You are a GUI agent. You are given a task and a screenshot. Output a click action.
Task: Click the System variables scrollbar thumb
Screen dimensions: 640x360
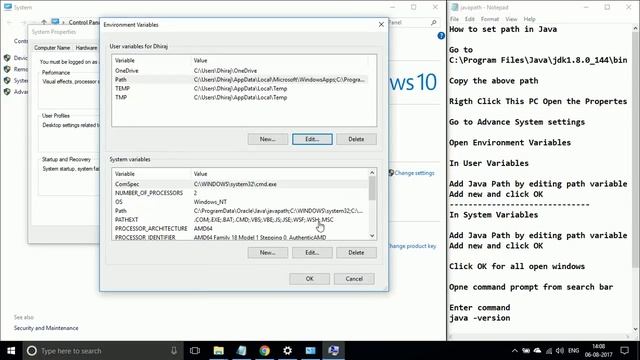coord(372,189)
